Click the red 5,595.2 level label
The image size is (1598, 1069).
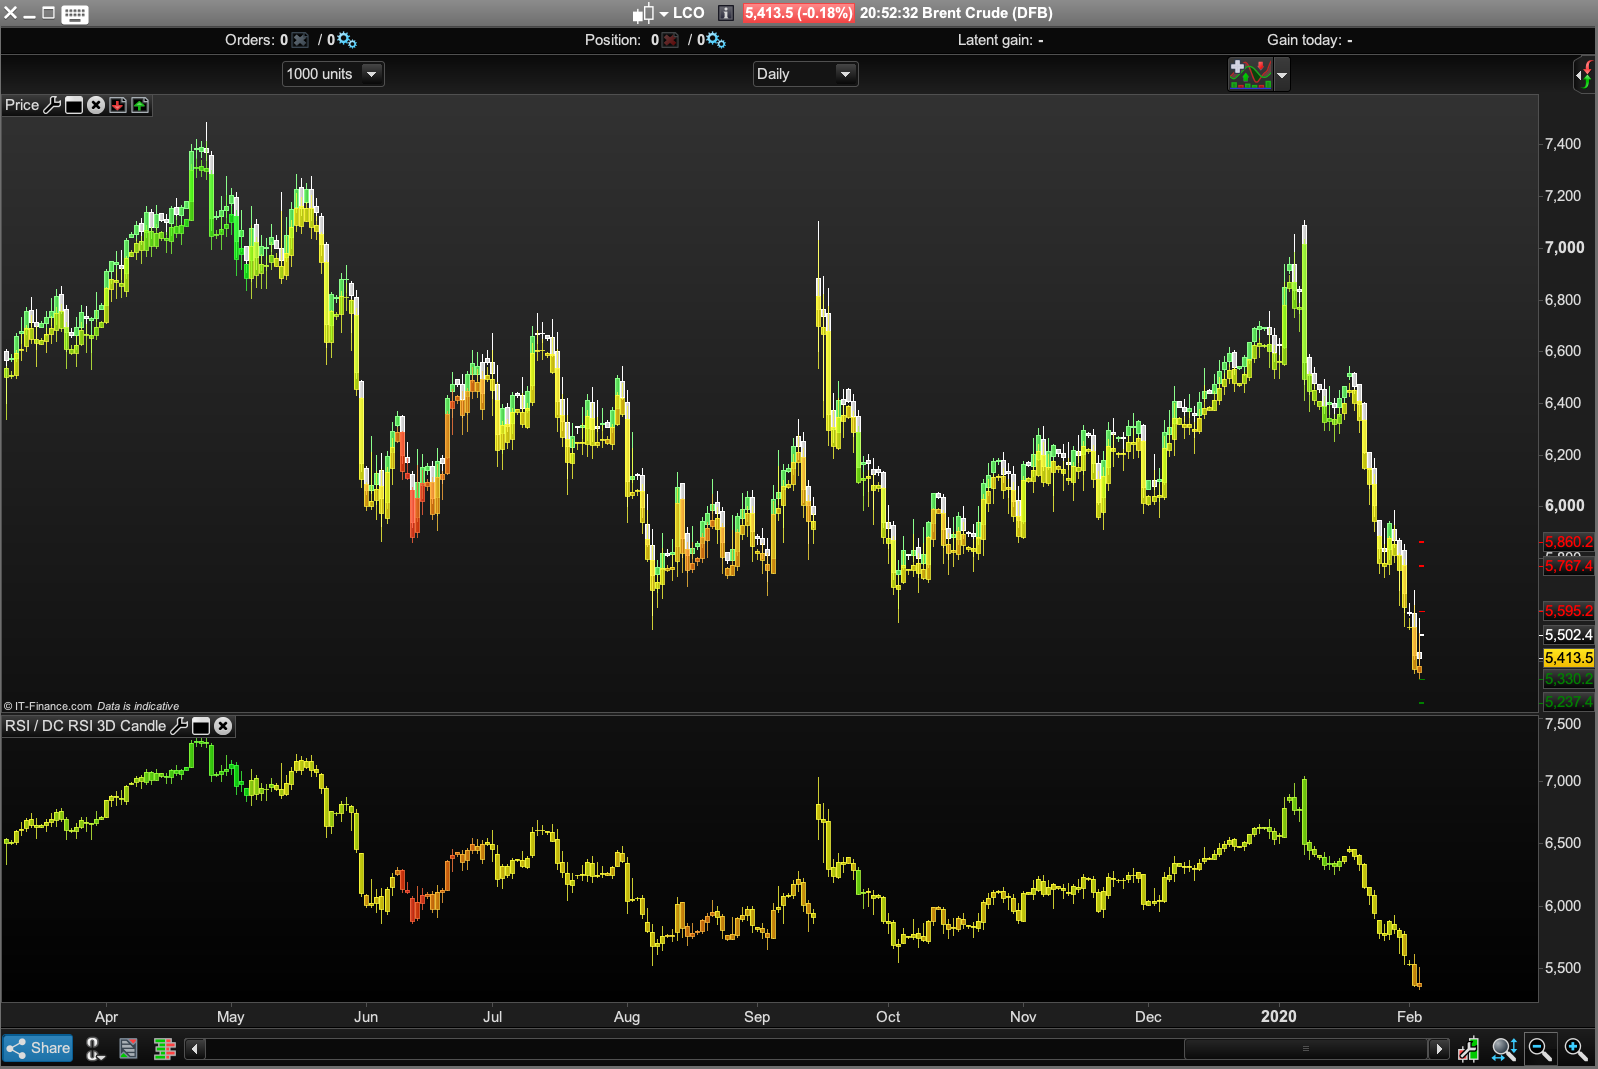coord(1569,611)
